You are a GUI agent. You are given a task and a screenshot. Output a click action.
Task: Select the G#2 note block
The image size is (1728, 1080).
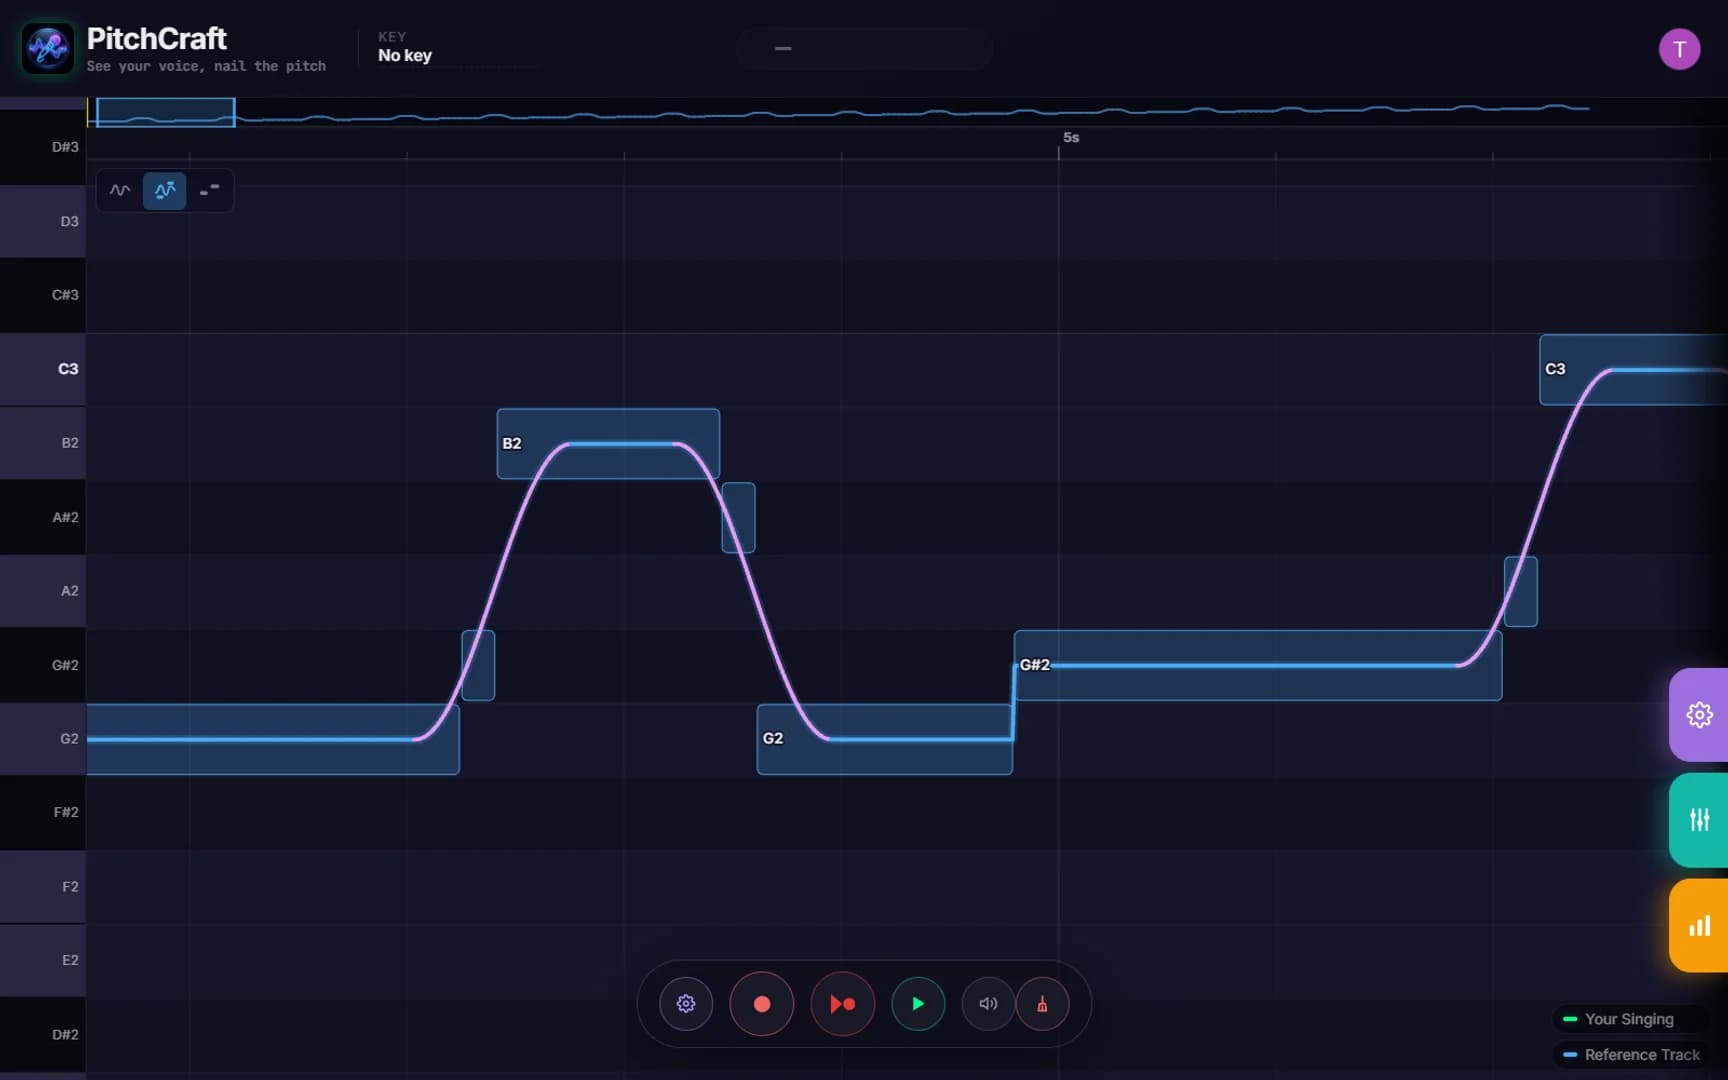[x=1258, y=665]
